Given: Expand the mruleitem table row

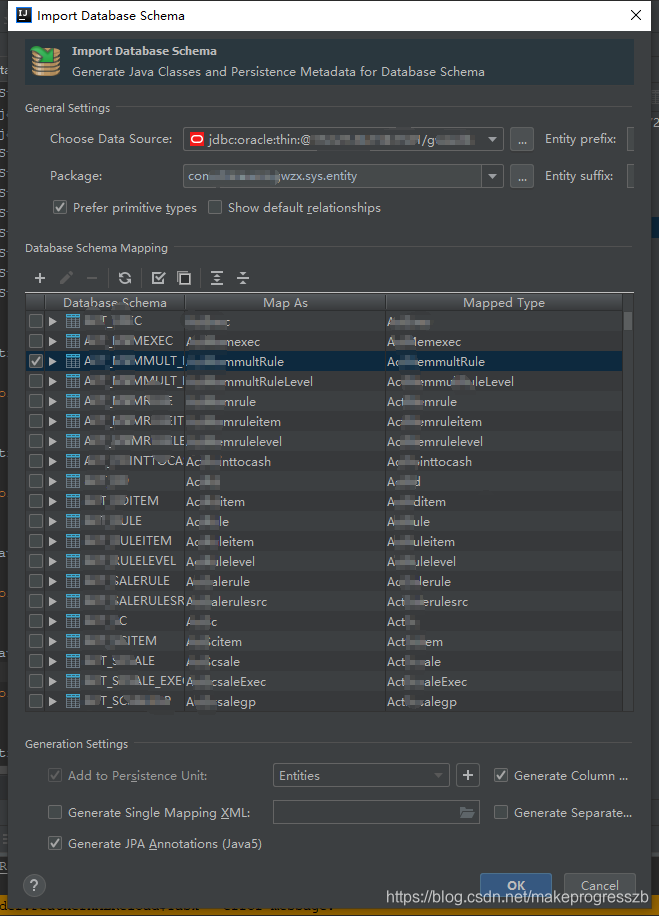Looking at the screenshot, I should (53, 421).
